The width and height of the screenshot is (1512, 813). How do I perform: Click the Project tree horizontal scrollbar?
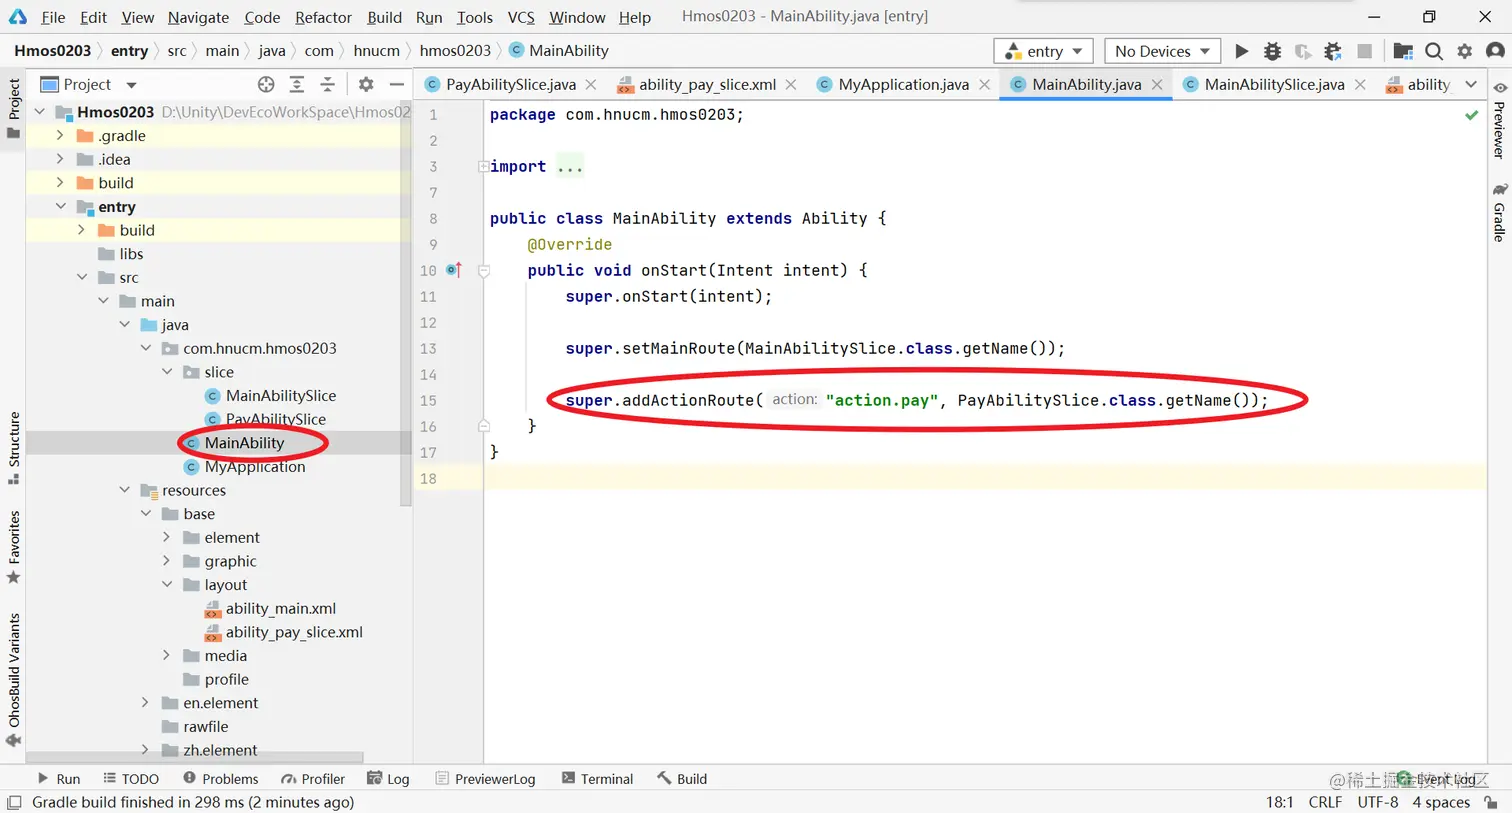195,758
